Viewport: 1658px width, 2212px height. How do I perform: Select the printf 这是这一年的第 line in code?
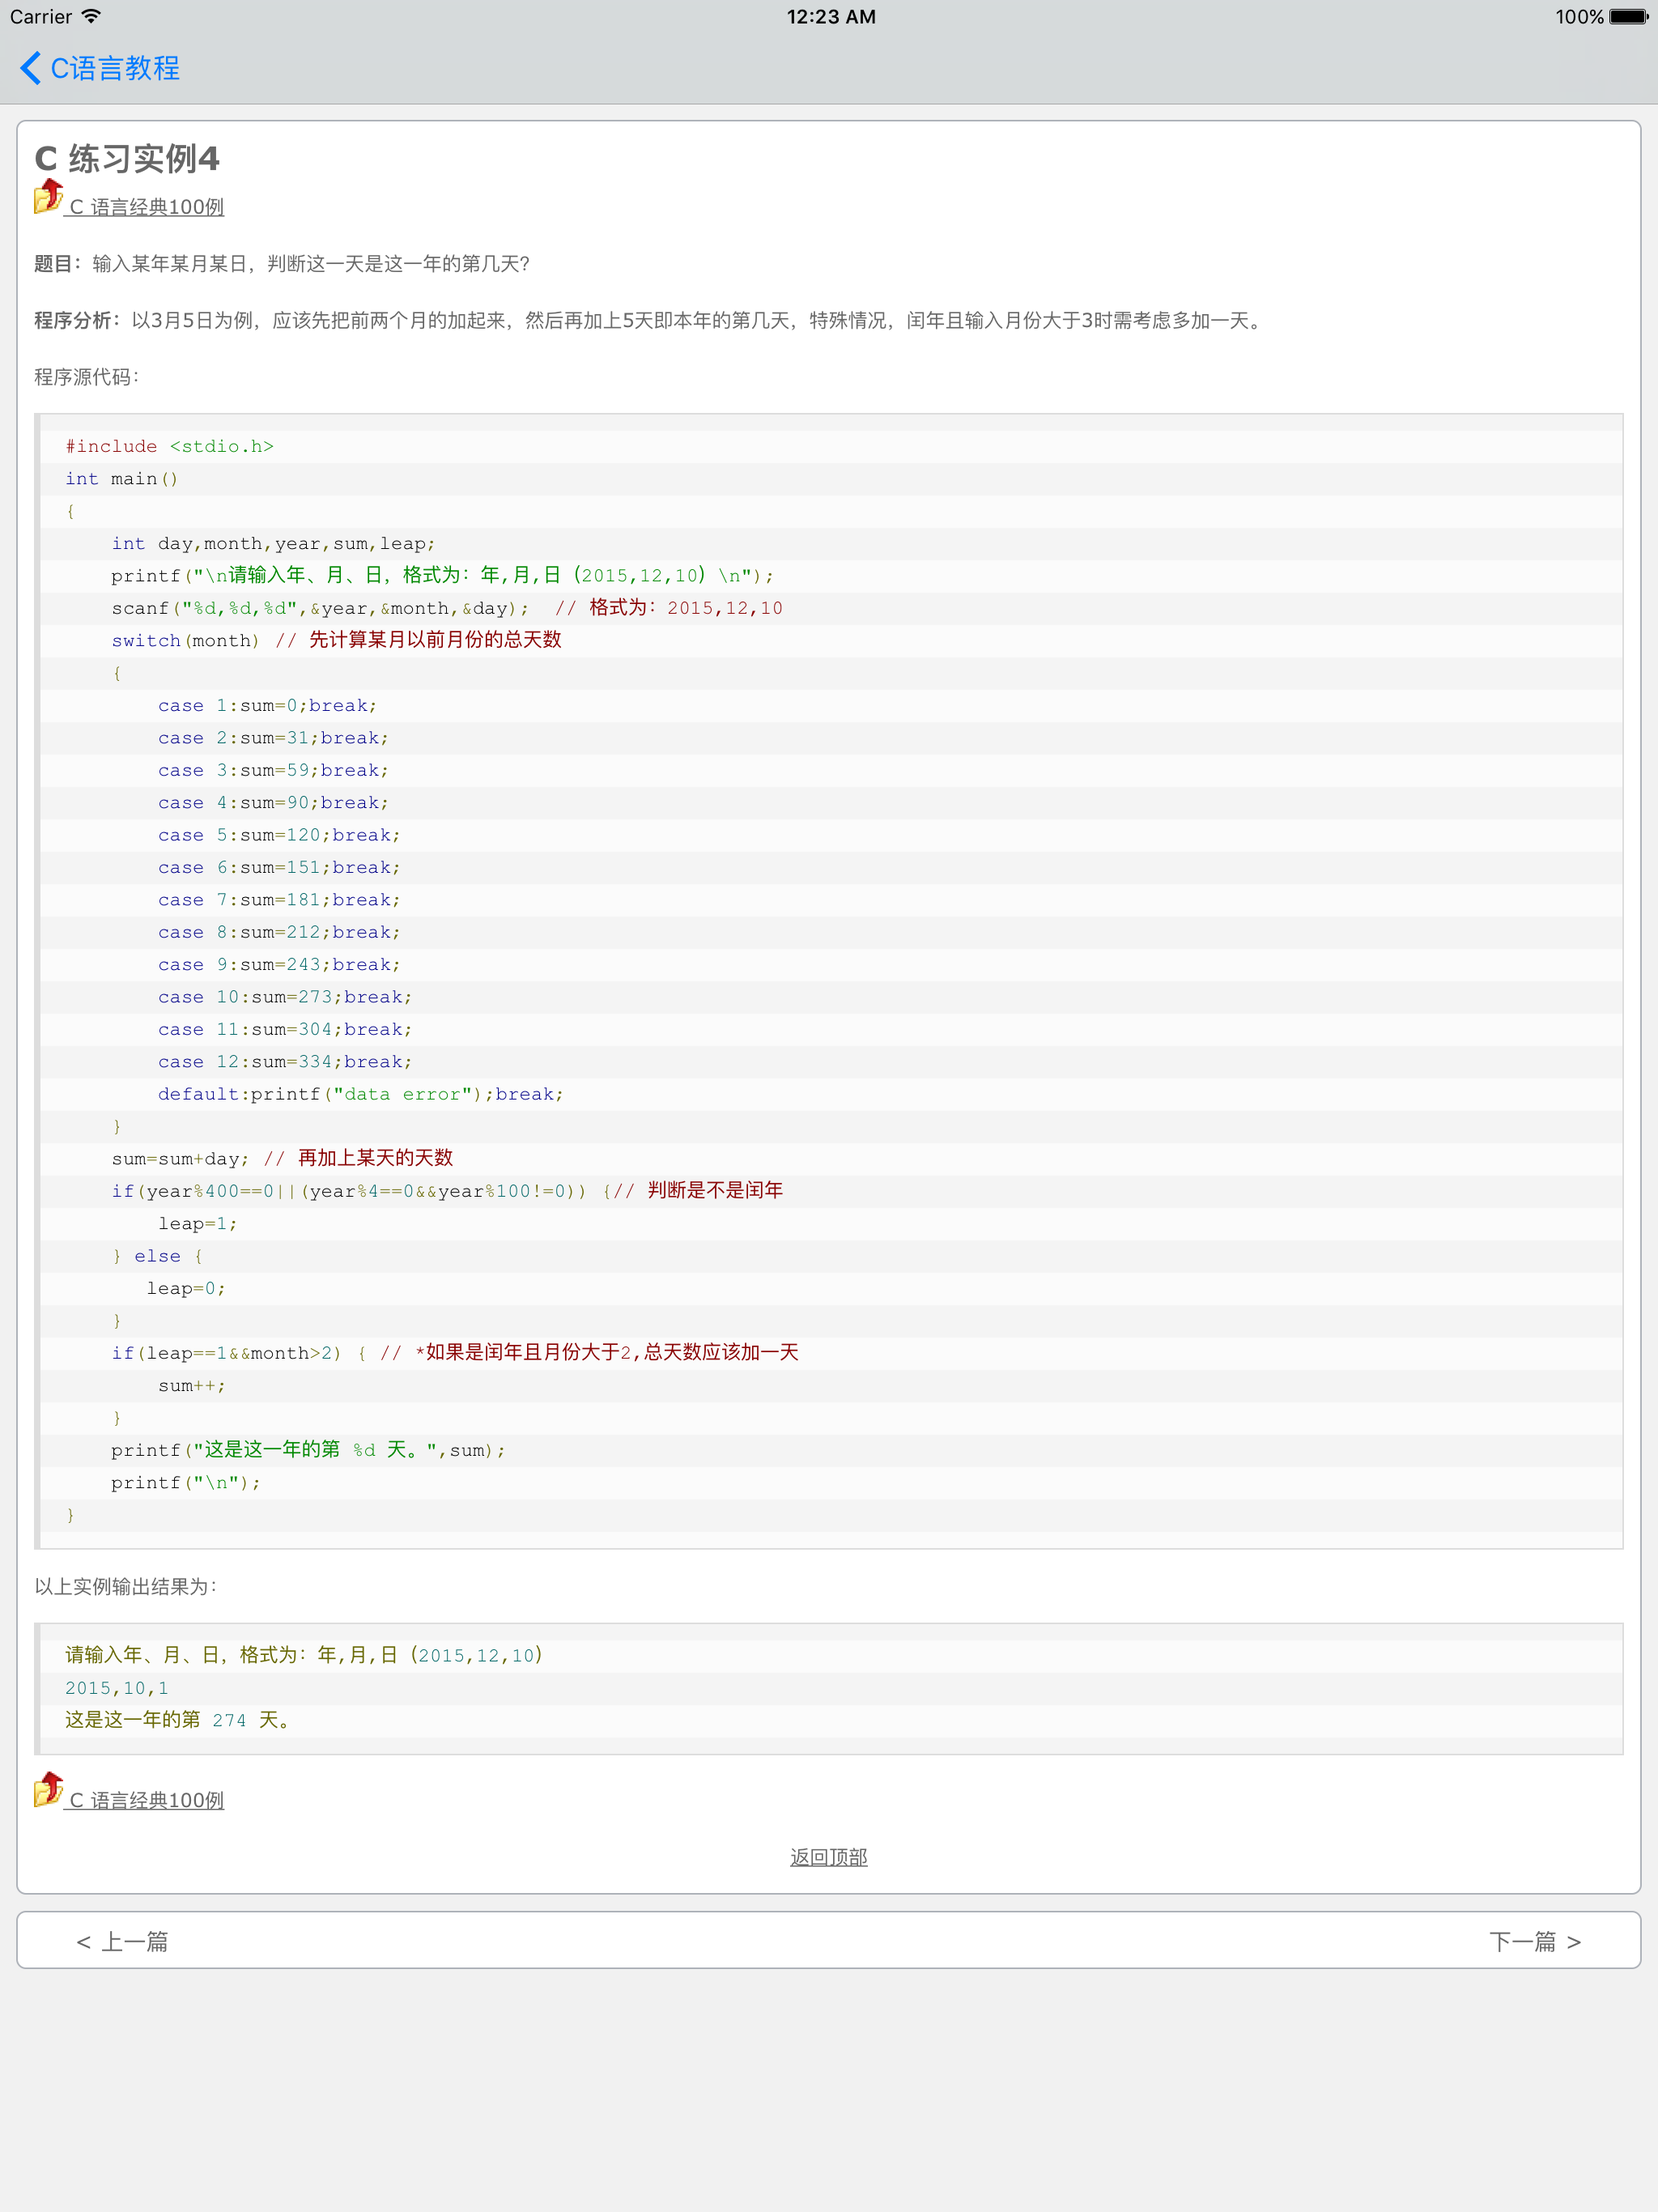tap(308, 1450)
